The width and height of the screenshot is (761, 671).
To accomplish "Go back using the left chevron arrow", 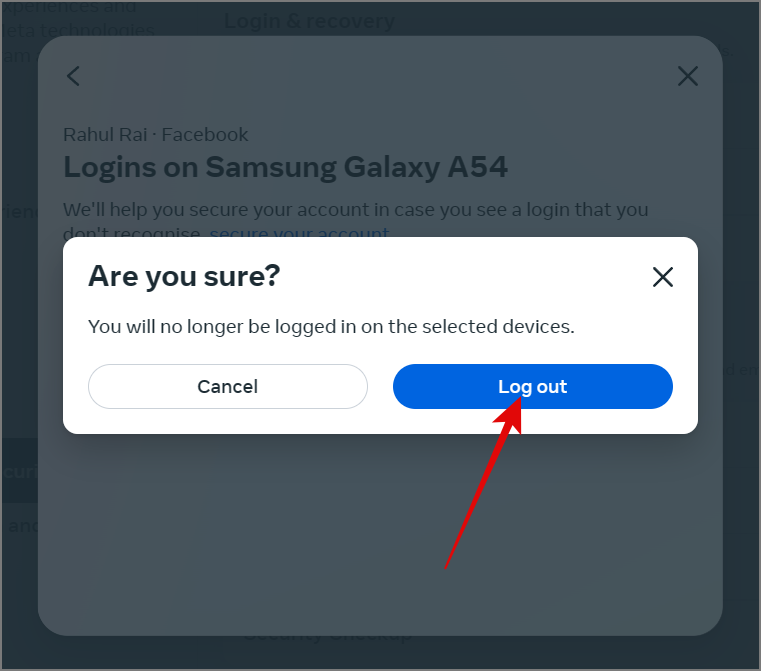I will click(73, 76).
